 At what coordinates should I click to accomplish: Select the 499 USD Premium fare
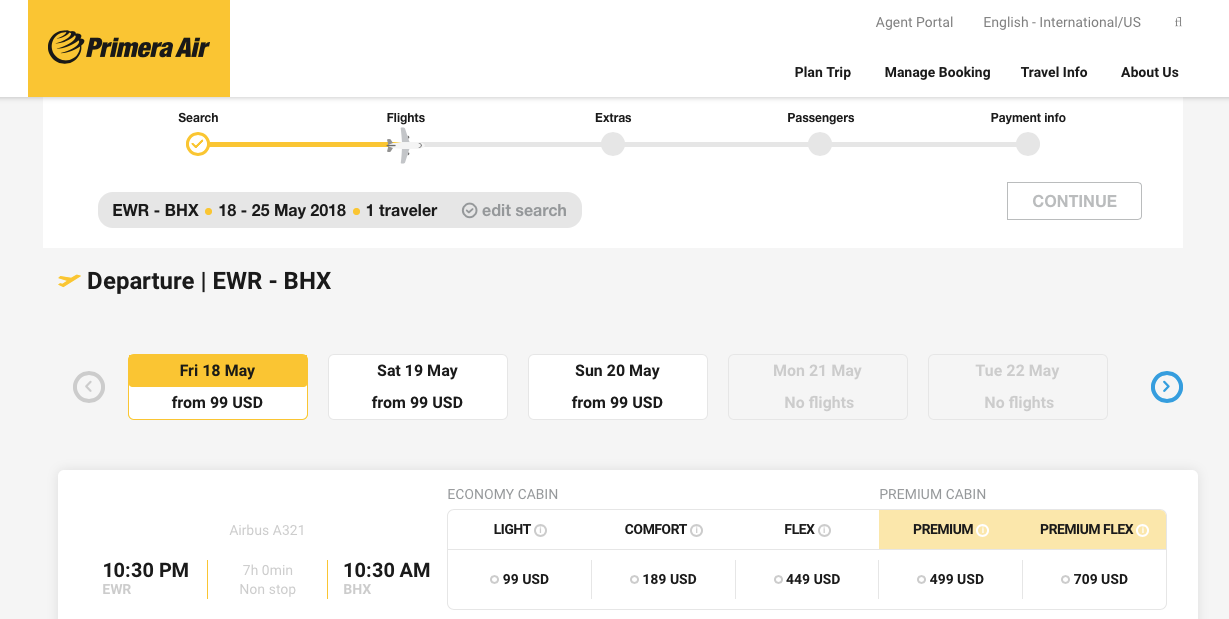tap(950, 579)
